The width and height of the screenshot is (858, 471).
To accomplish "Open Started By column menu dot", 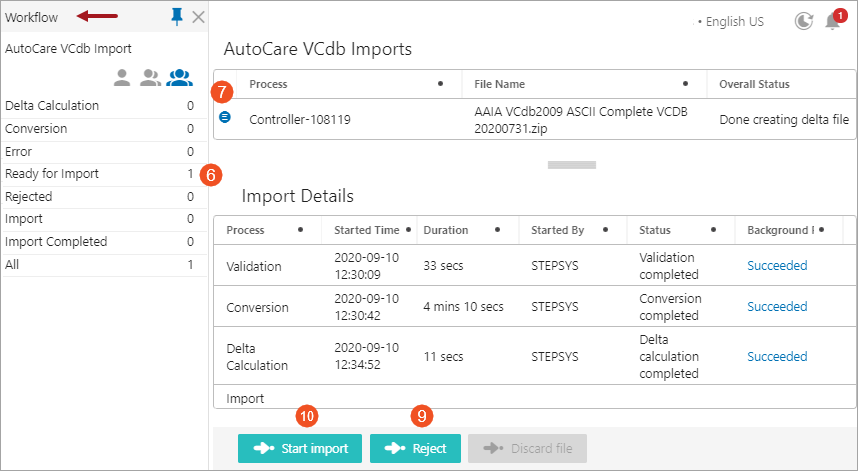I will click(x=605, y=230).
